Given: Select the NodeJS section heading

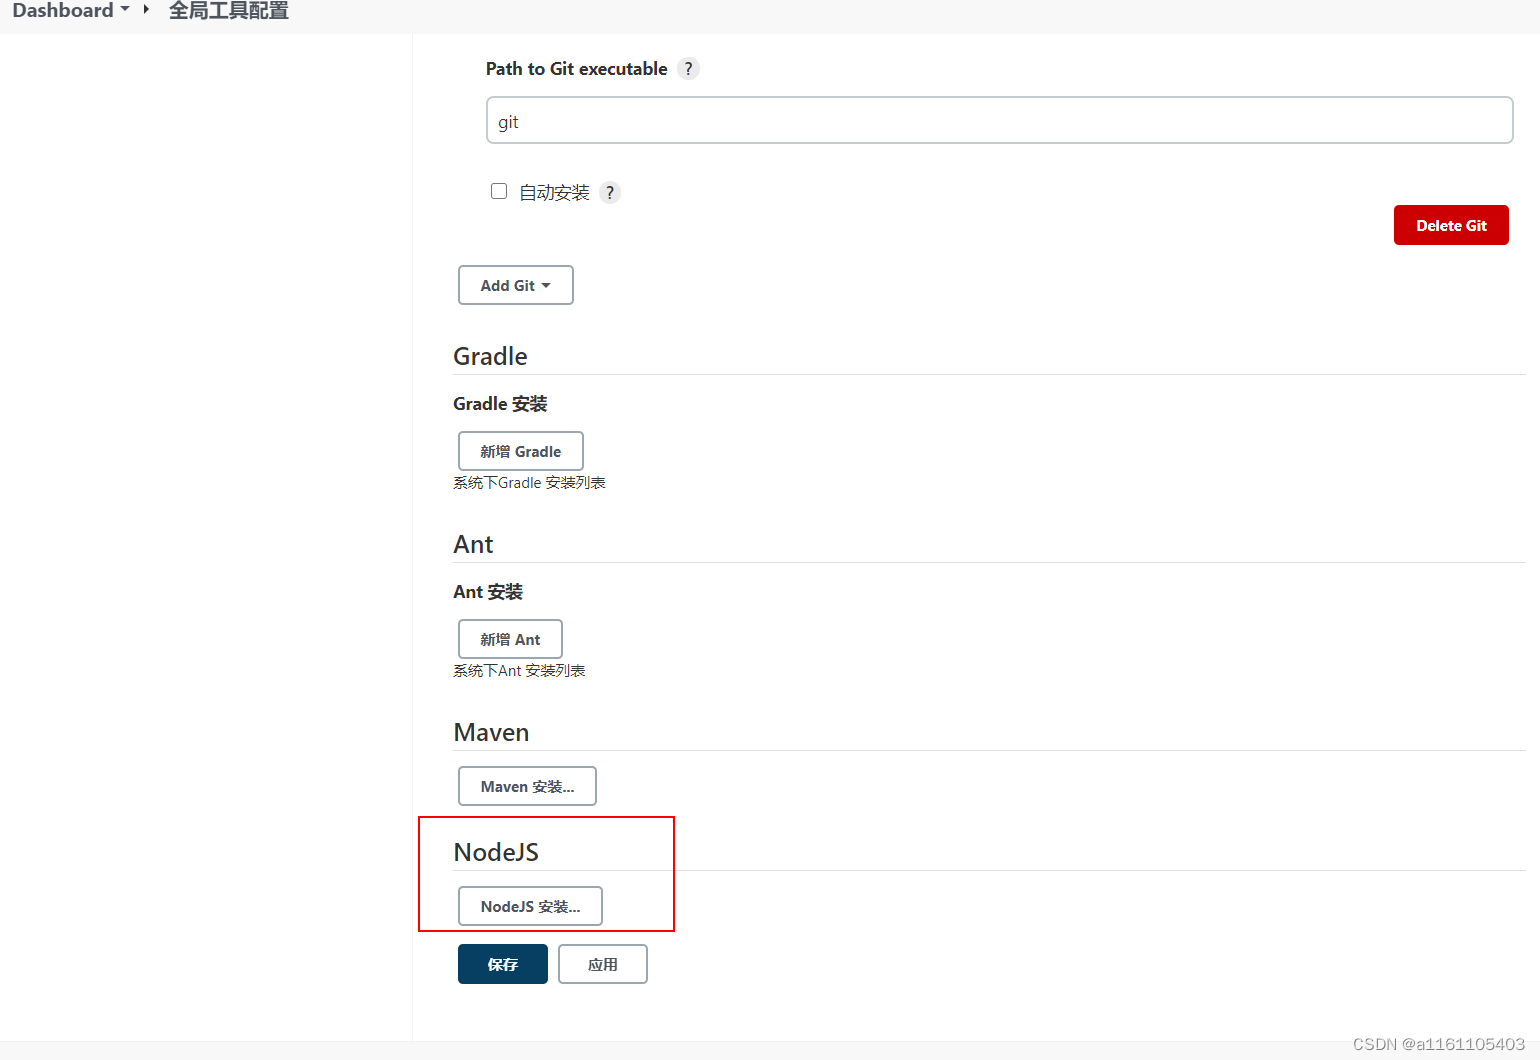Looking at the screenshot, I should [496, 852].
